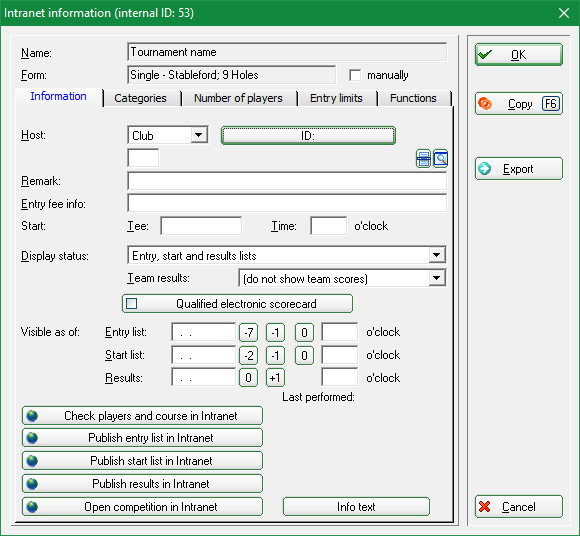This screenshot has width=580, height=536.
Task: Open the Info text button
Action: [356, 507]
